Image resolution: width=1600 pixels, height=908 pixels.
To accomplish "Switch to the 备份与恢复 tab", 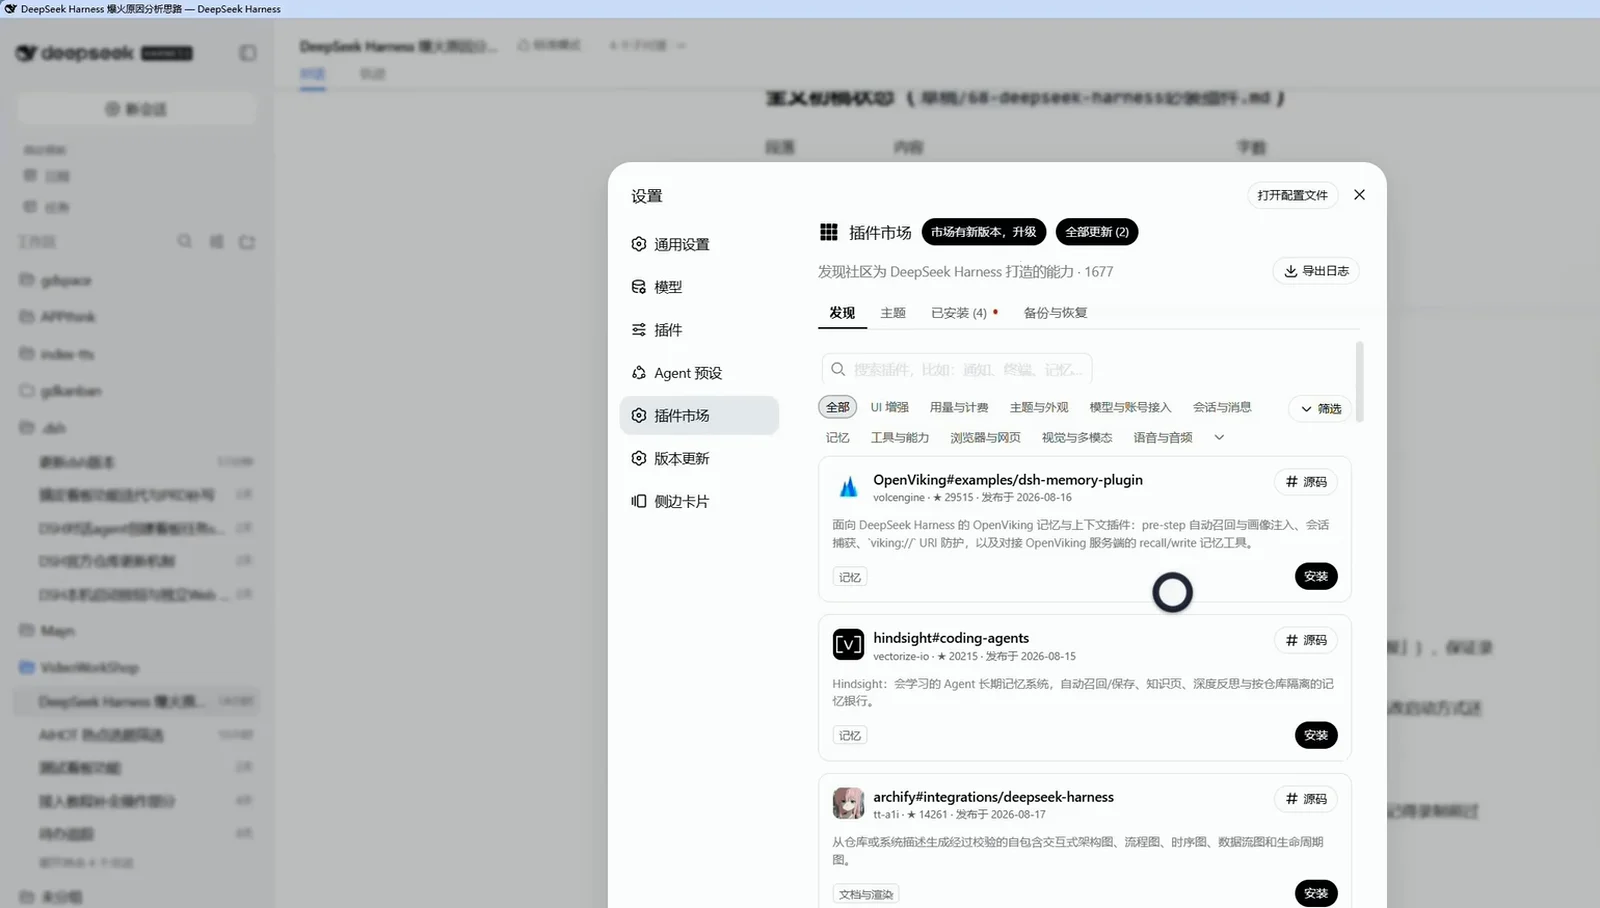I will pyautogui.click(x=1055, y=313).
